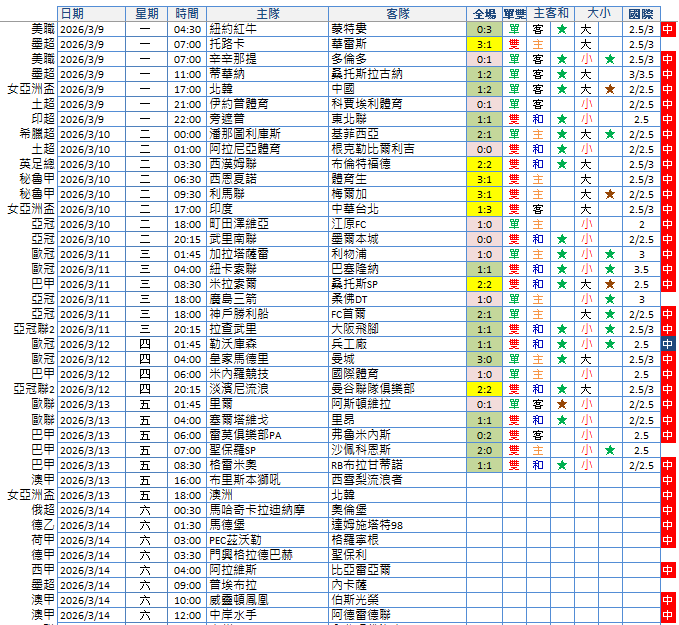Select the 國際 column header

pyautogui.click(x=641, y=14)
